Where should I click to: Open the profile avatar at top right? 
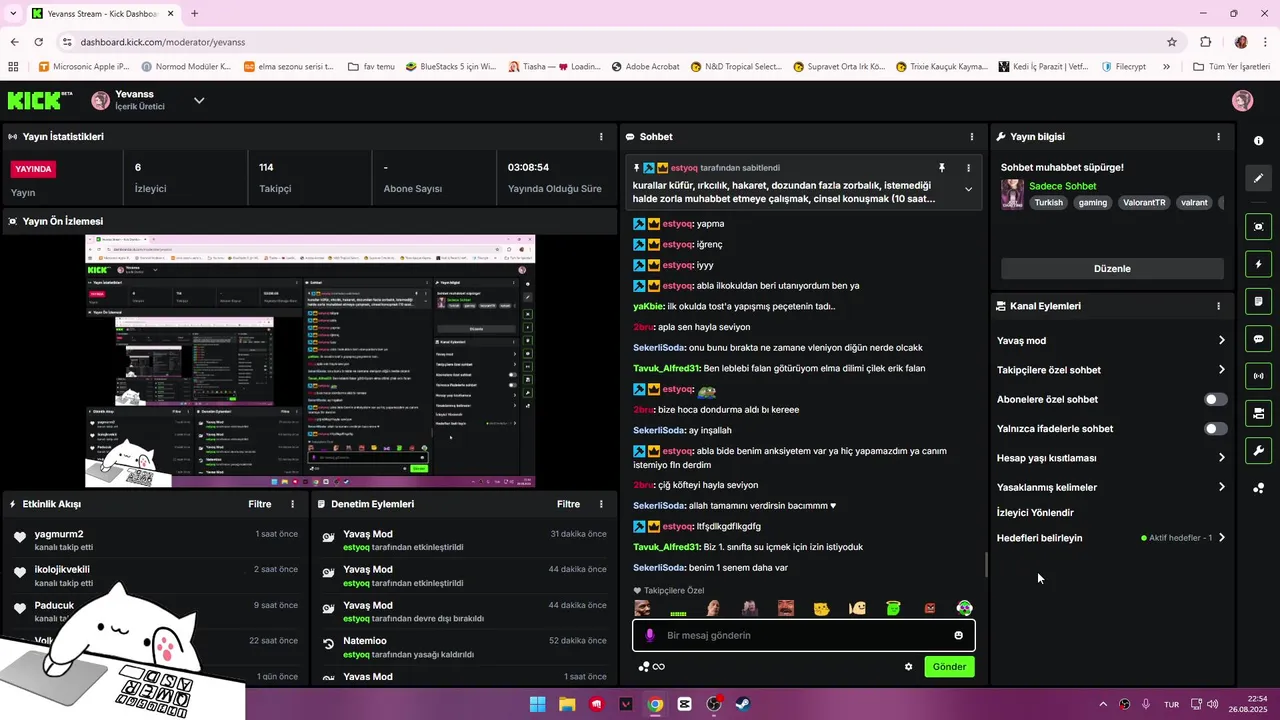1242,100
